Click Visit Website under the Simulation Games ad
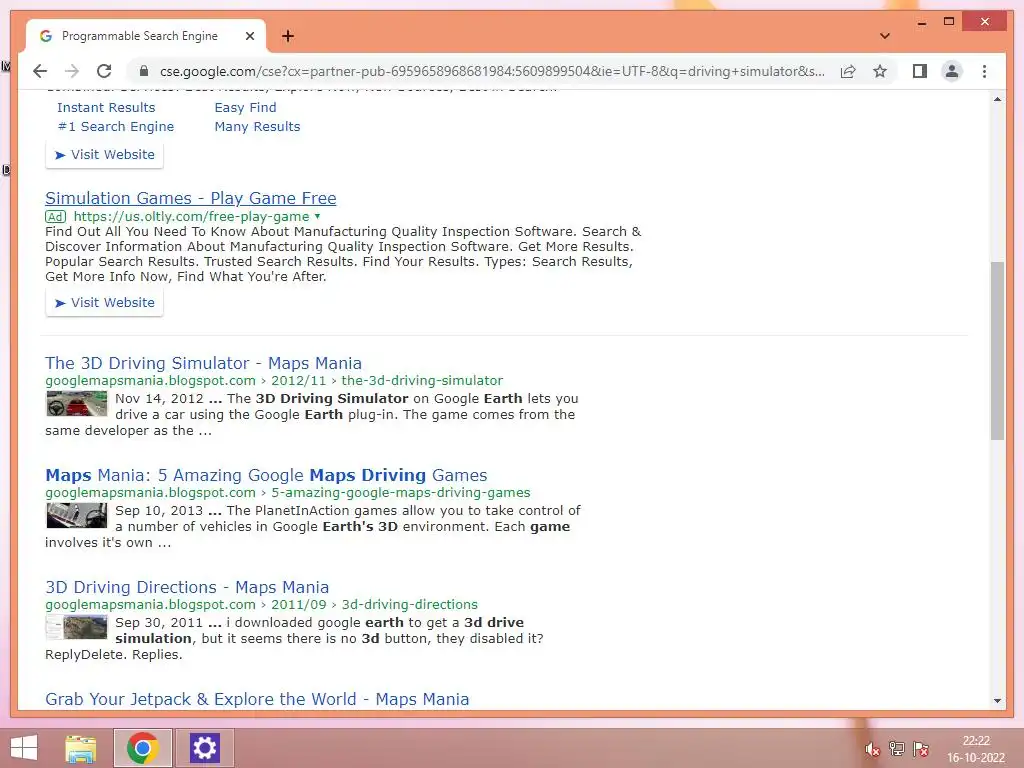 [x=104, y=302]
